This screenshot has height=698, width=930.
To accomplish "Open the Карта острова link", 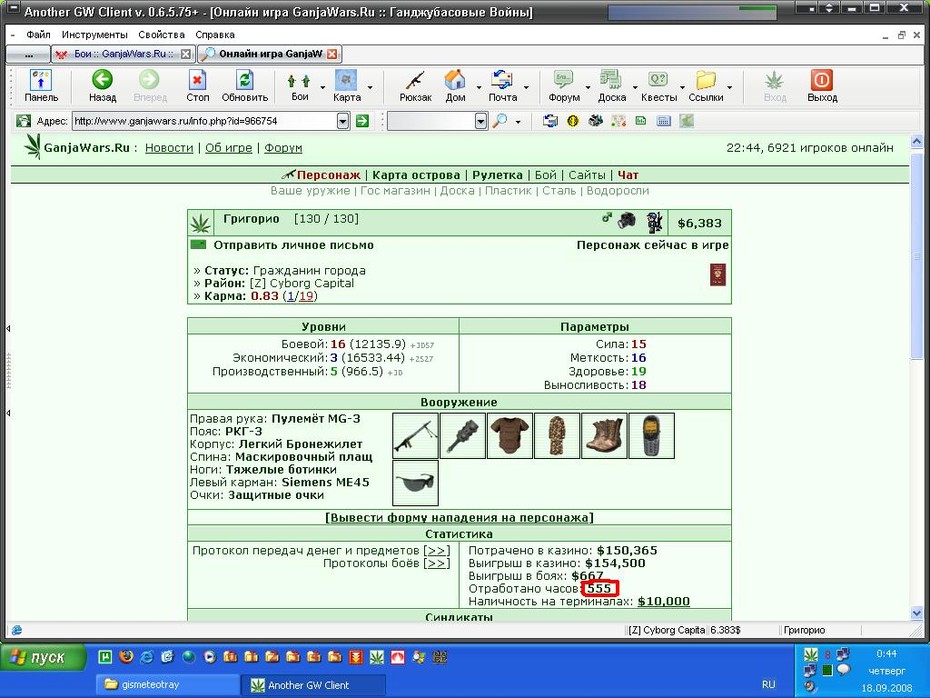I will 416,175.
